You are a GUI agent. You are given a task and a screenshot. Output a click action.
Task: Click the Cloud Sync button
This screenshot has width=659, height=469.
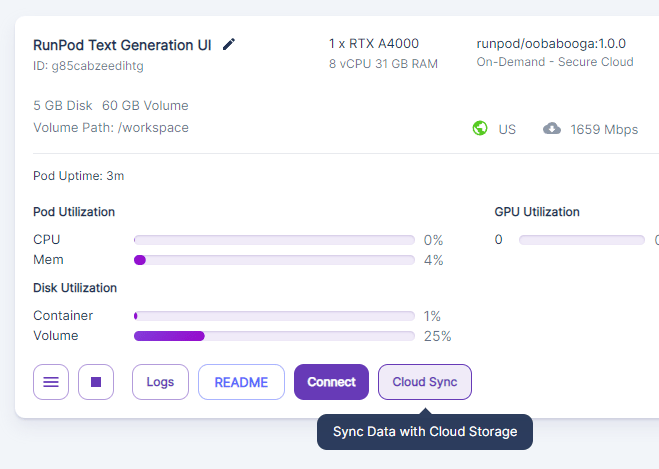click(x=424, y=382)
